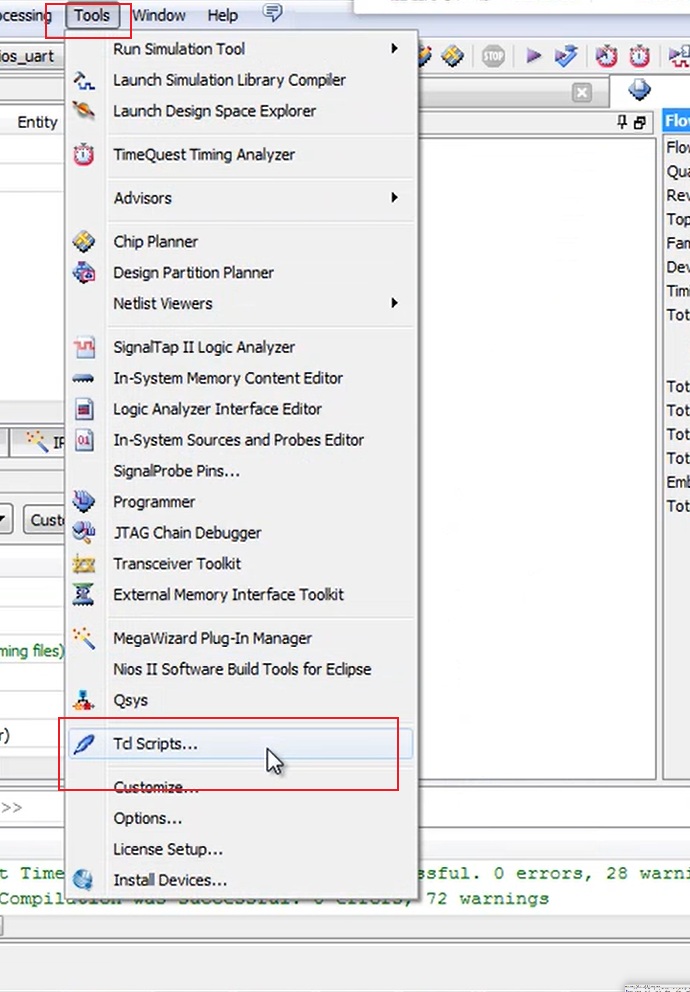The height and width of the screenshot is (992, 690).
Task: Click message text '0 errors, 28 warni'
Action: coord(591,874)
